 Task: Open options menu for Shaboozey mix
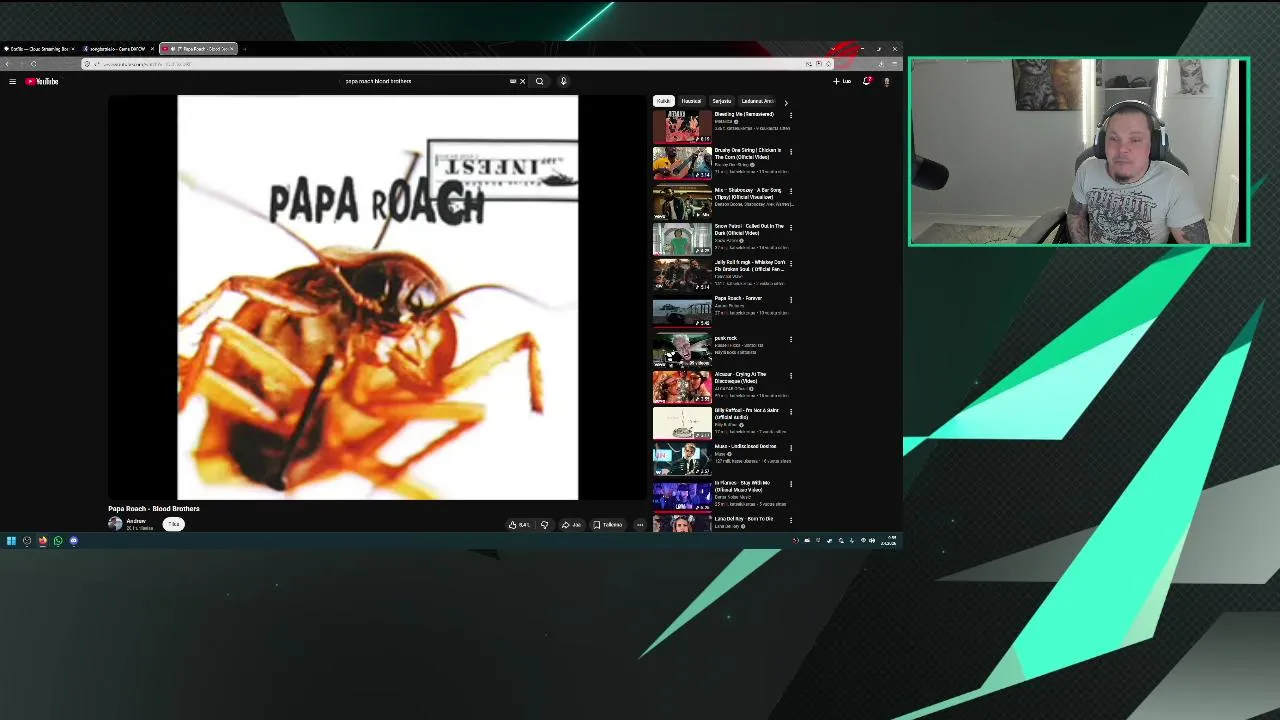point(791,190)
